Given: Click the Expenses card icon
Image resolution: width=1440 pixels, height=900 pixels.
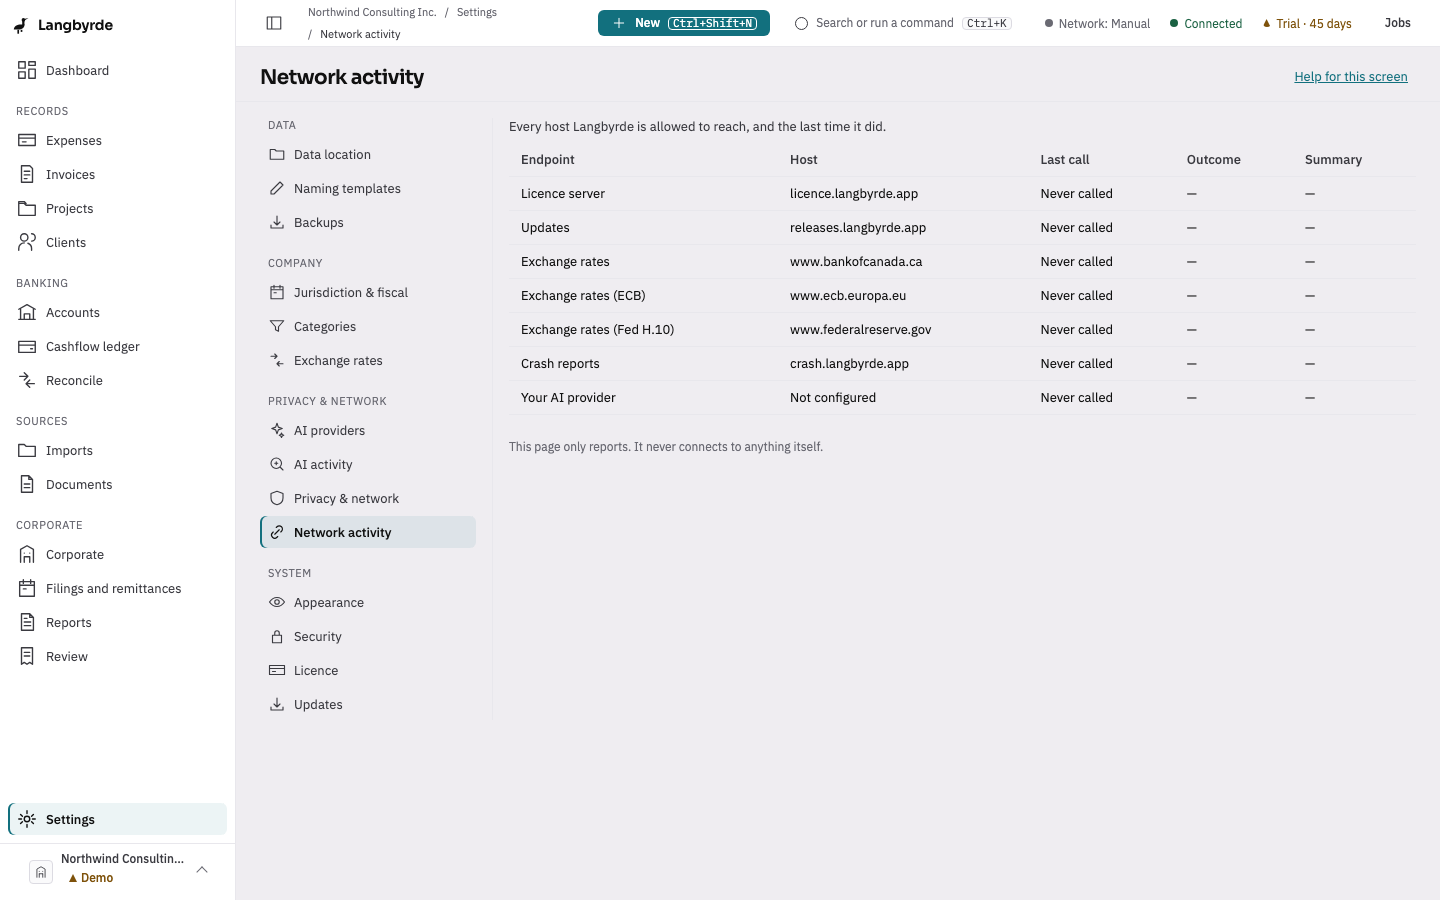Looking at the screenshot, I should [27, 140].
